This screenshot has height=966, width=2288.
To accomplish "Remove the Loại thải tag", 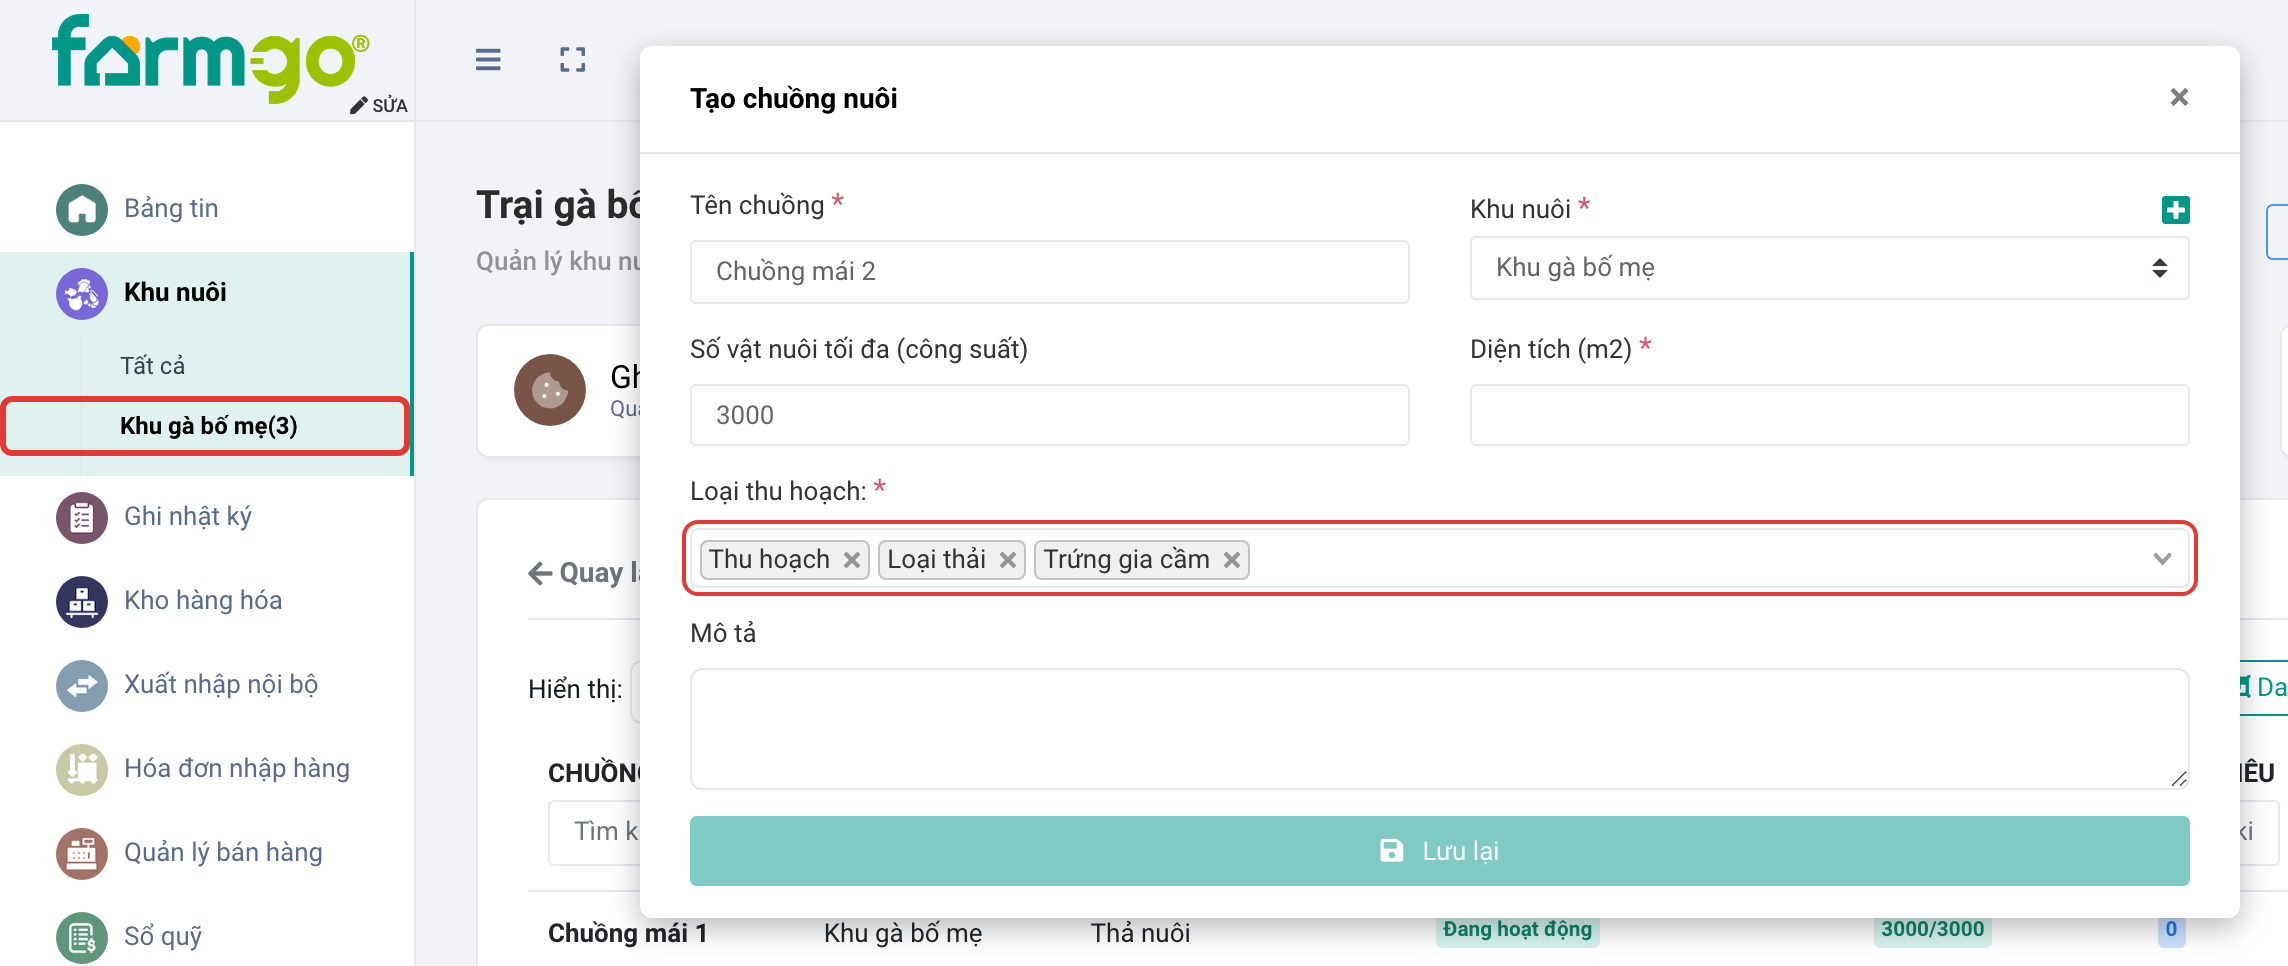I will point(1008,560).
